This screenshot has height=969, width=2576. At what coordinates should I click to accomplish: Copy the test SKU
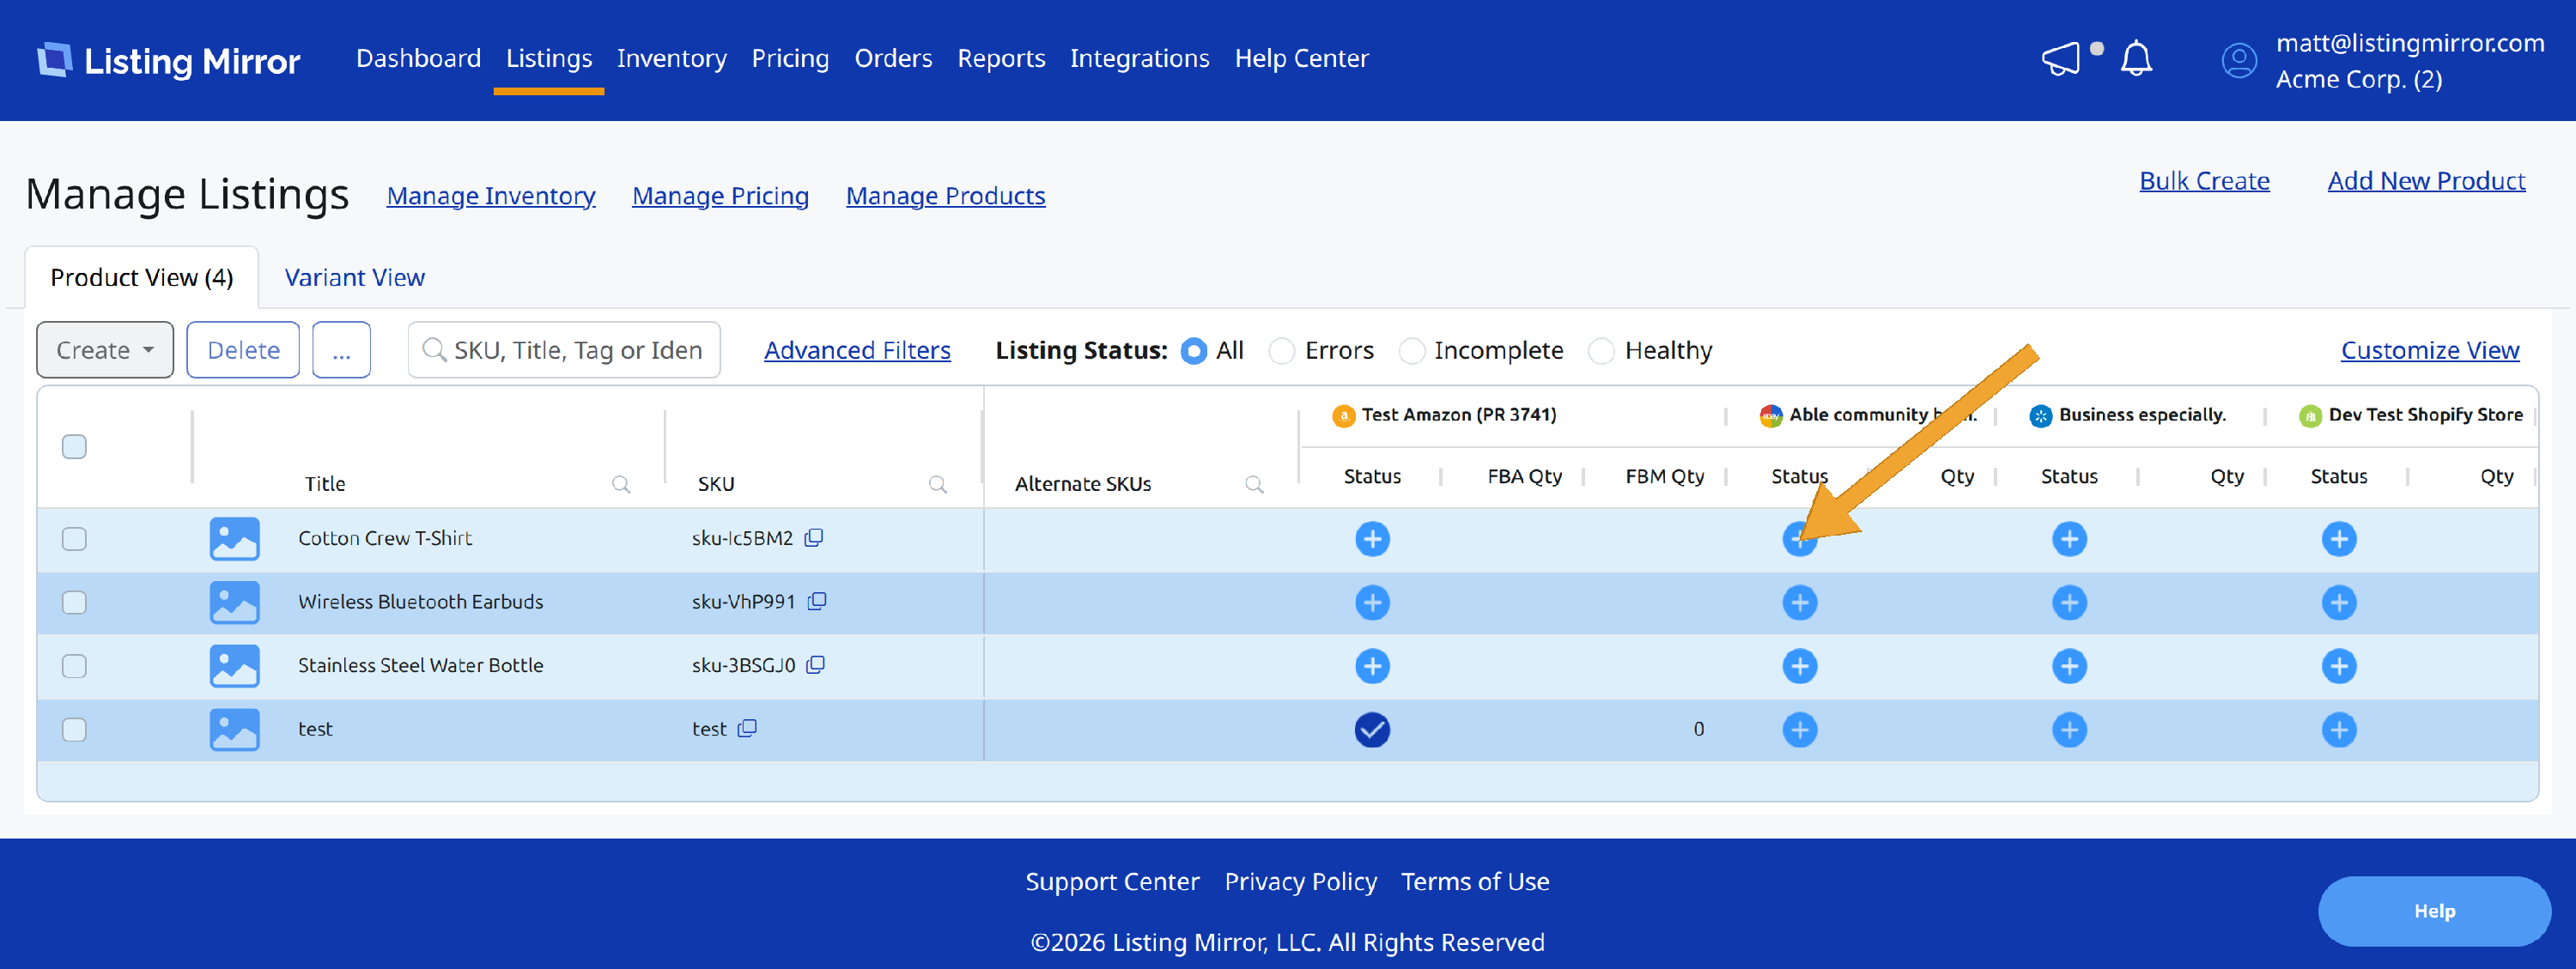tap(747, 729)
